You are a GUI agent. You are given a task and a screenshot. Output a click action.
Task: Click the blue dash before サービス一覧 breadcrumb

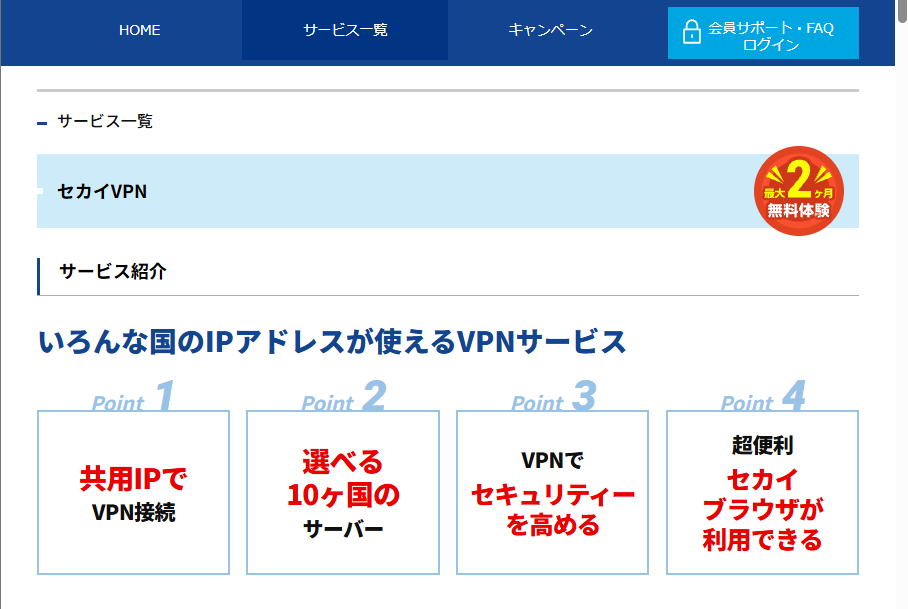pos(42,123)
